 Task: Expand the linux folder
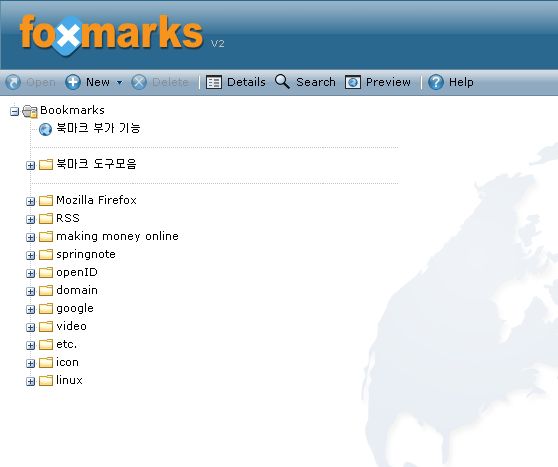tap(31, 382)
